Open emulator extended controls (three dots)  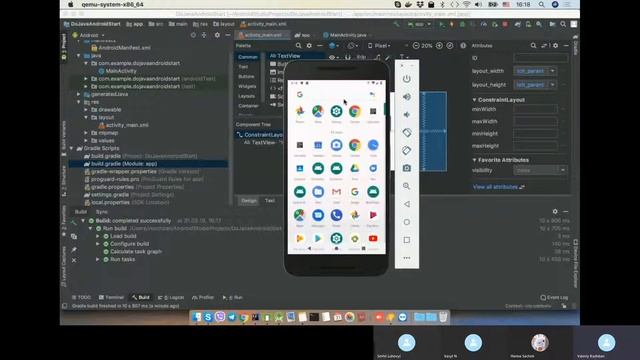[407, 258]
